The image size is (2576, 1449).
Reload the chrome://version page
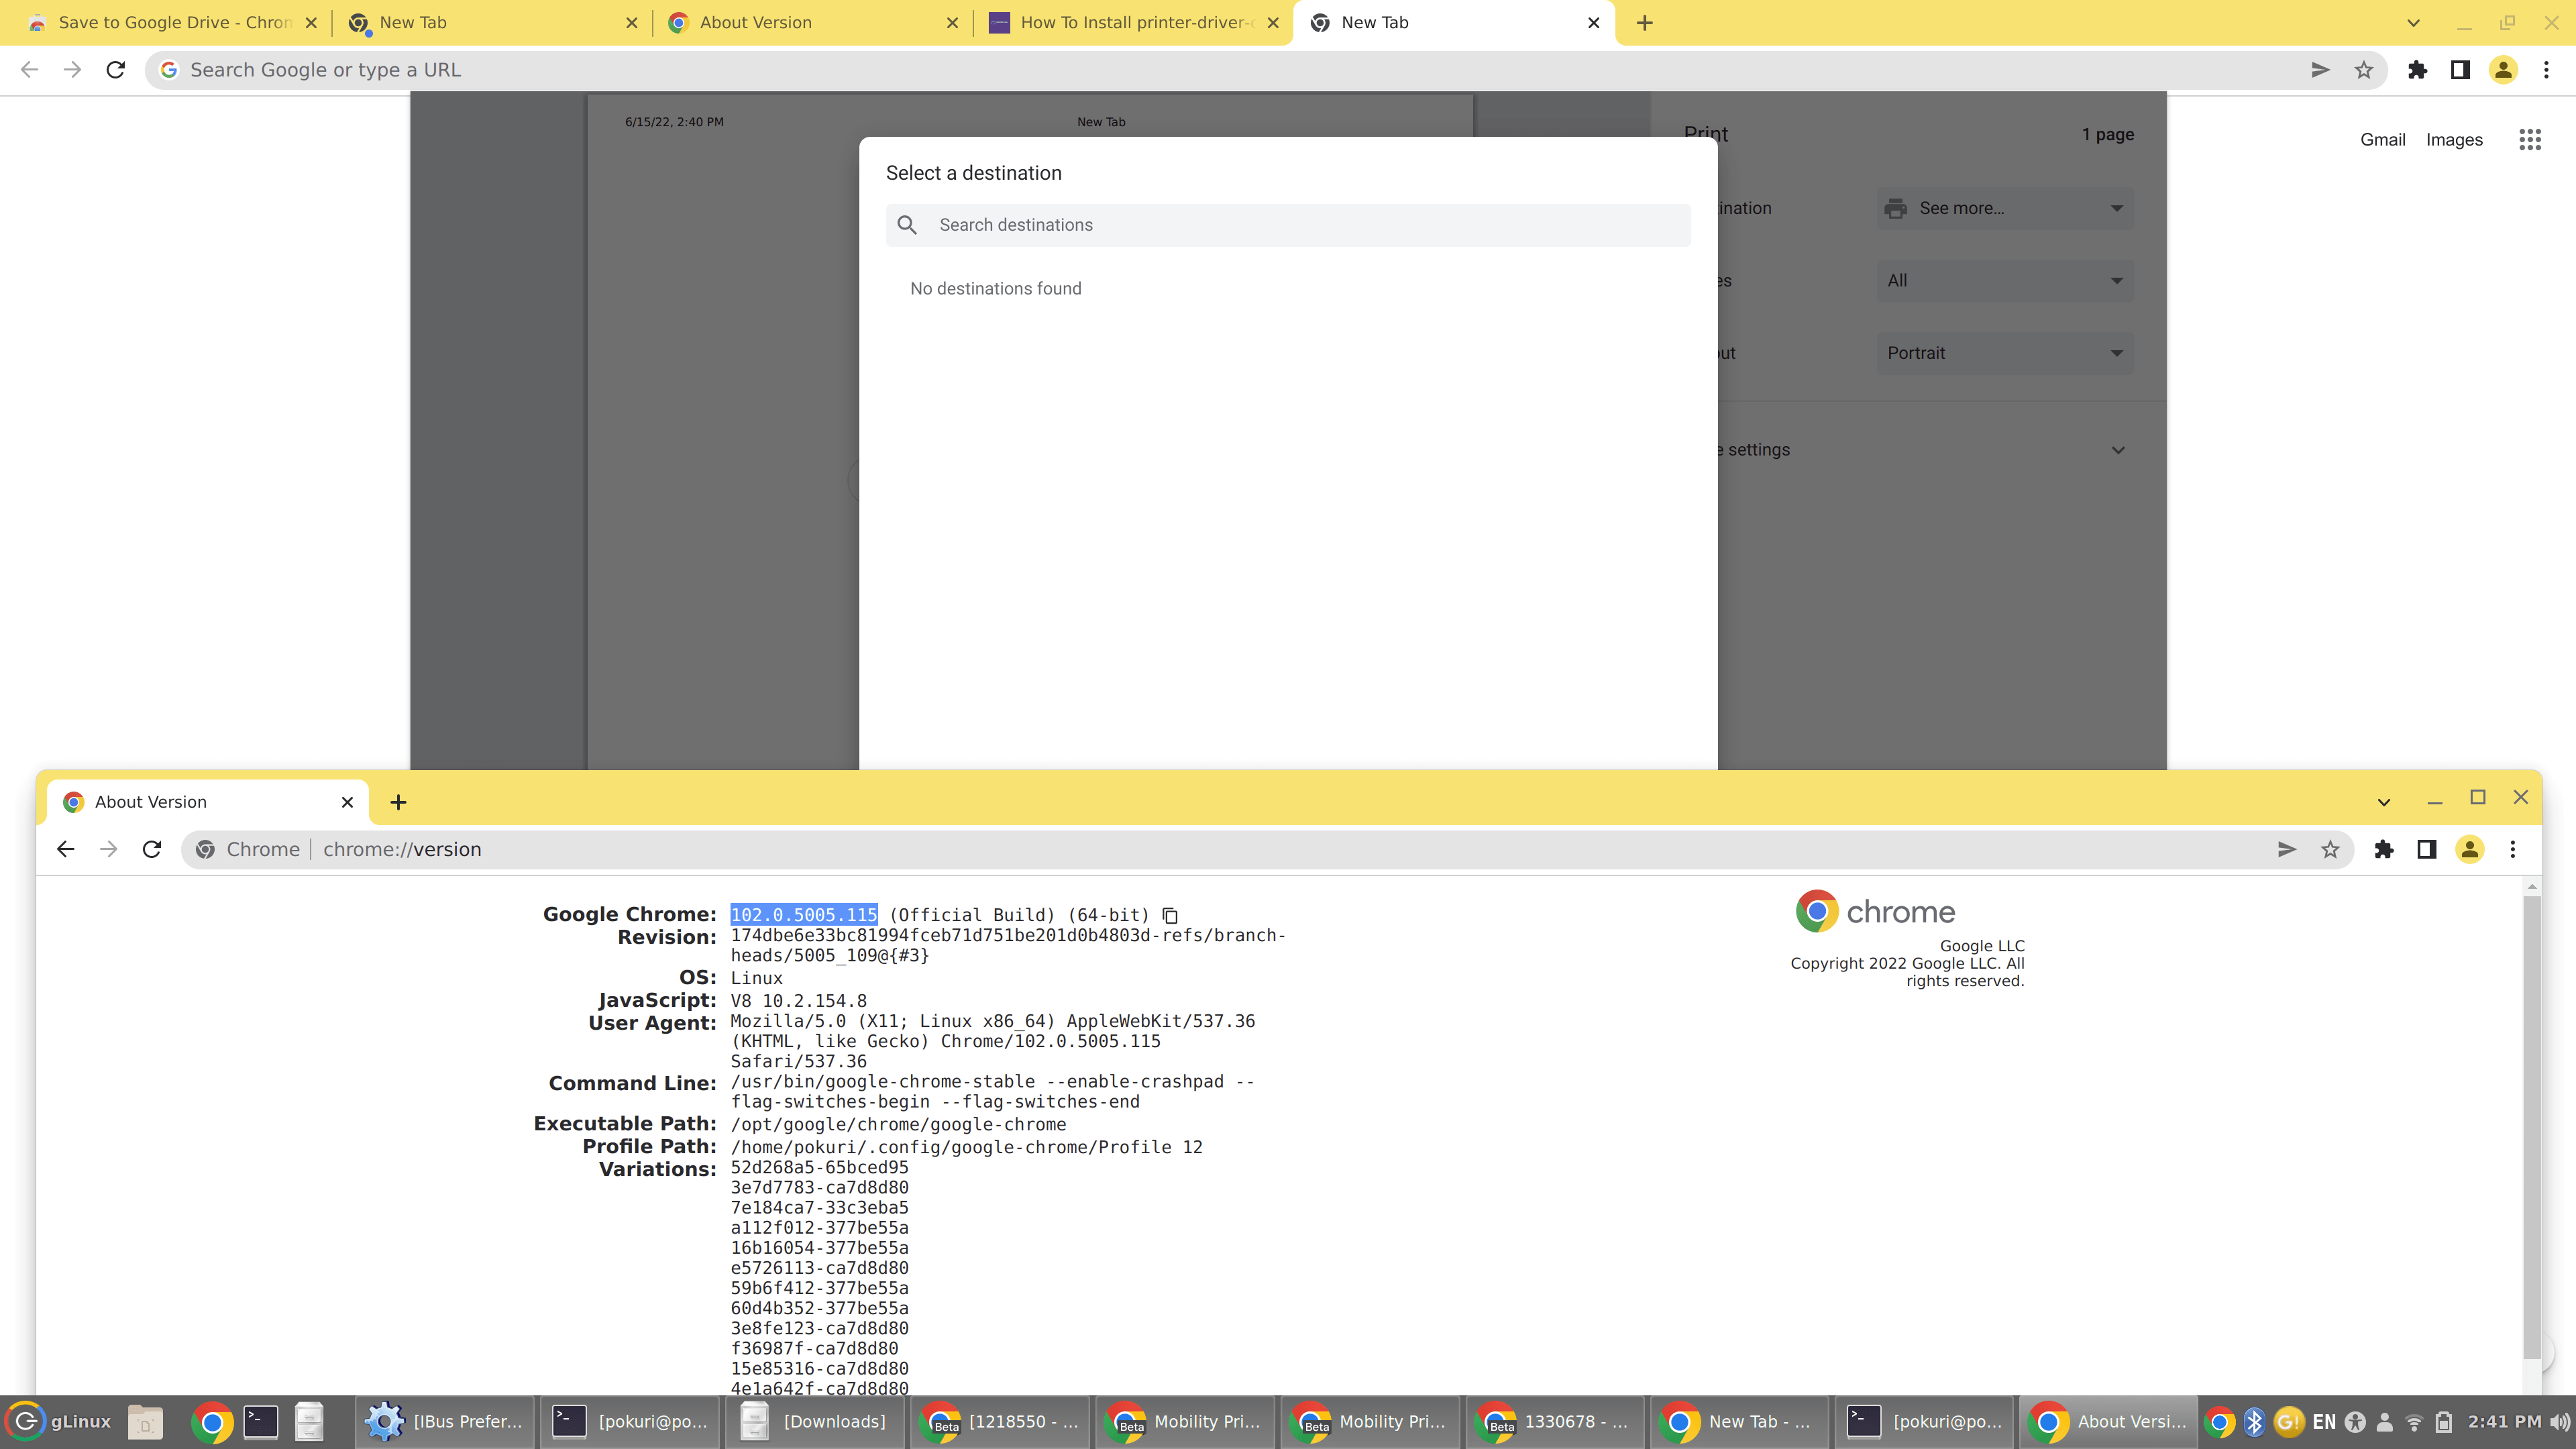[x=152, y=849]
